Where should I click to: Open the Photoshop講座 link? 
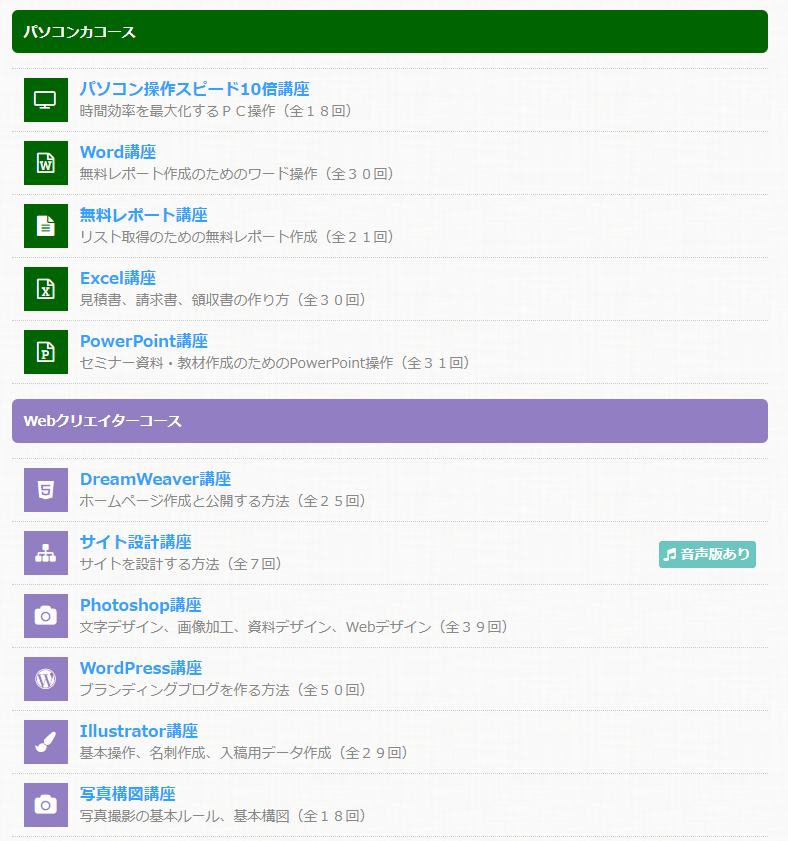tap(141, 605)
